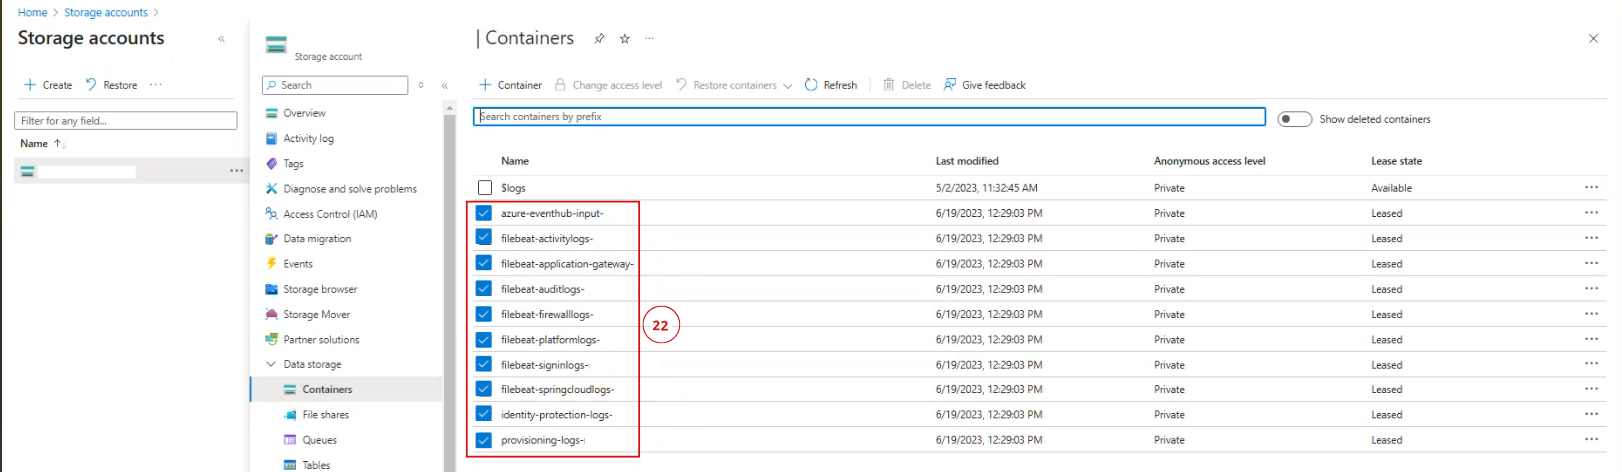Open the Home breadcrumb link
The width and height of the screenshot is (1622, 472).
(32, 13)
